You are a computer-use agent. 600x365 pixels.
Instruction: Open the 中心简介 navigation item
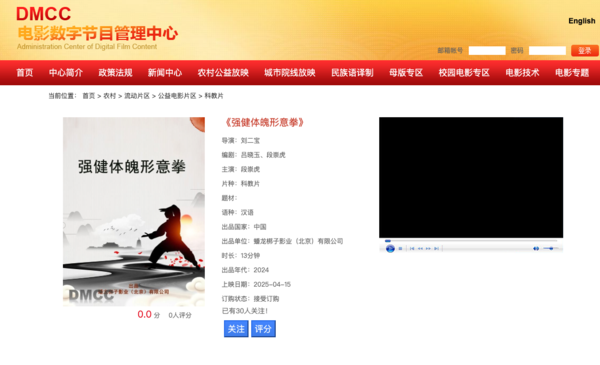66,73
